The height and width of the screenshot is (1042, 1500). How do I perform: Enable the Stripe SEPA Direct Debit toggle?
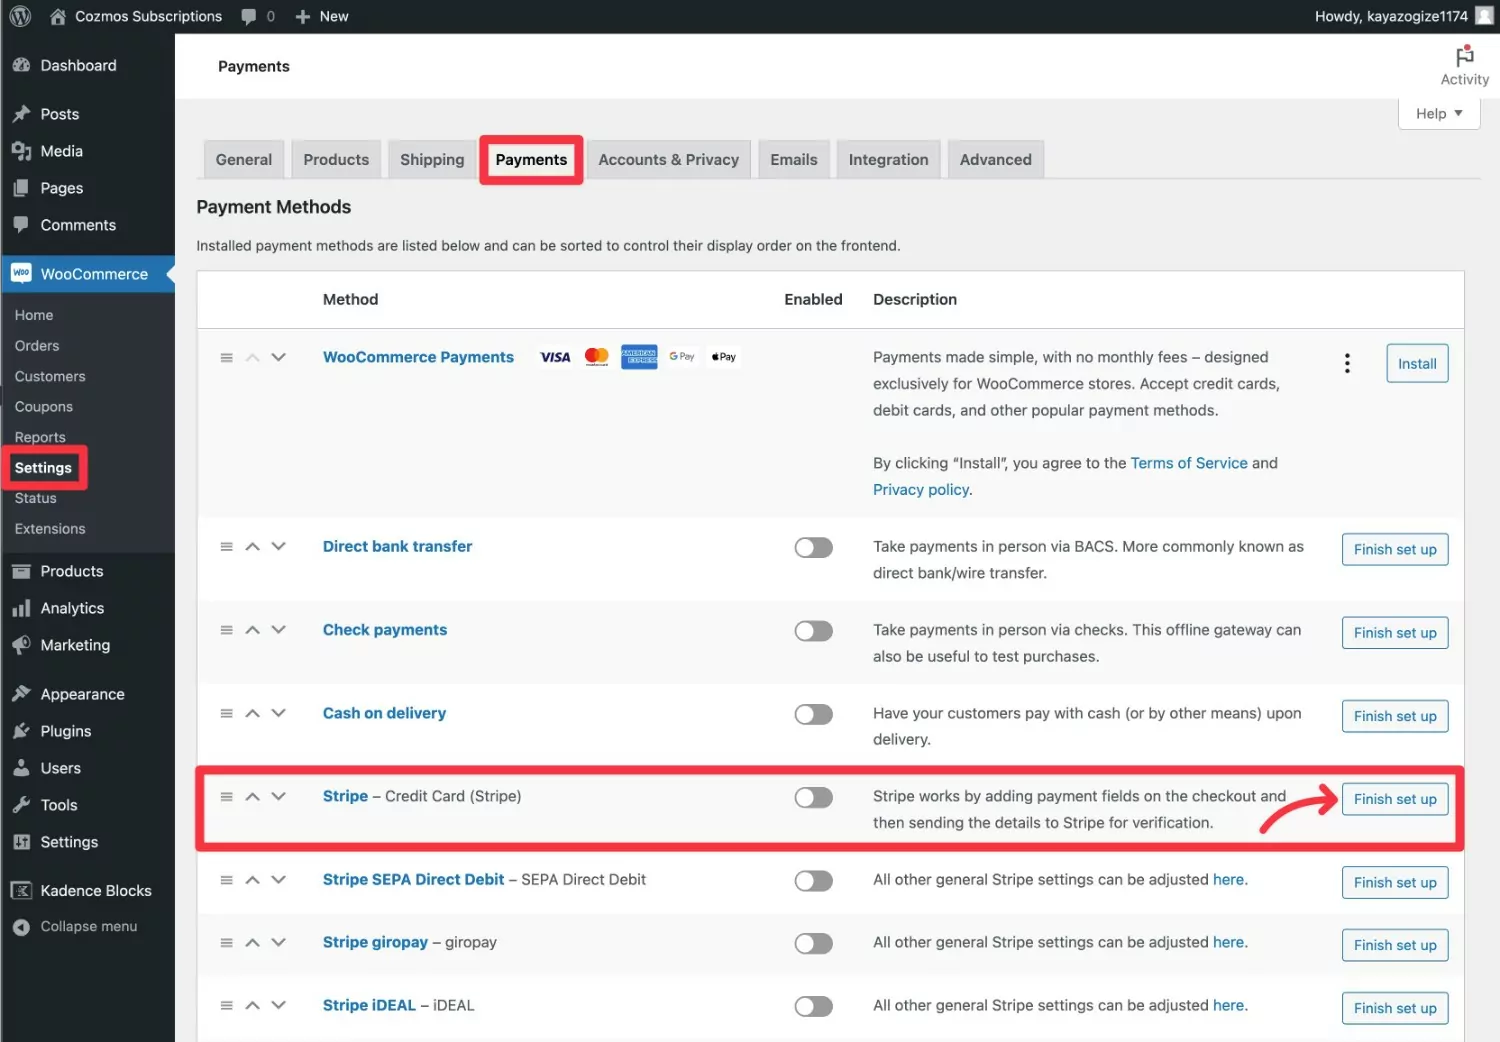(813, 881)
